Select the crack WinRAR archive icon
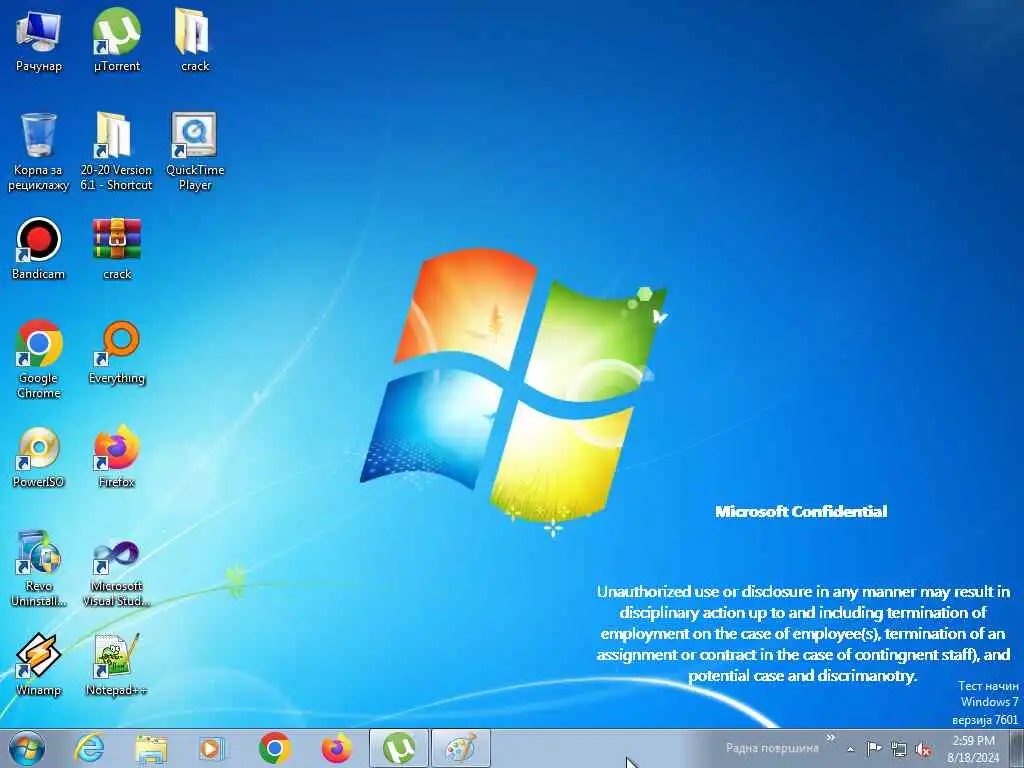1024x768 pixels. [117, 249]
